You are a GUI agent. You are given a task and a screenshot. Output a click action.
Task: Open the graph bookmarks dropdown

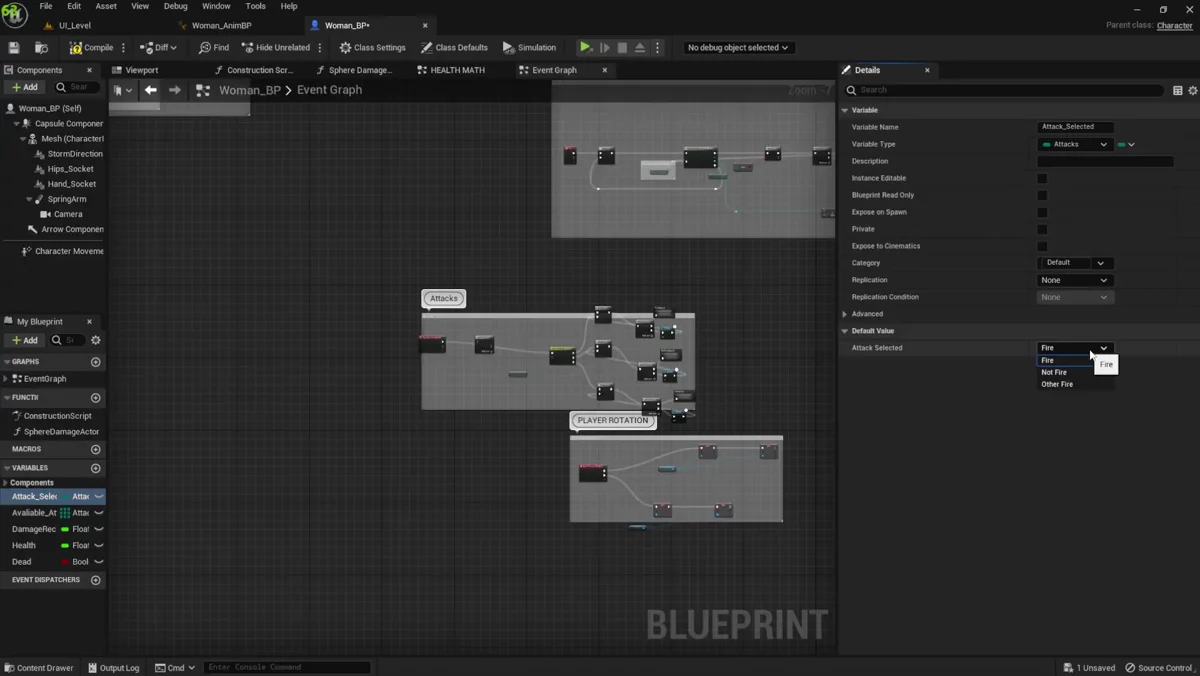(x=124, y=90)
